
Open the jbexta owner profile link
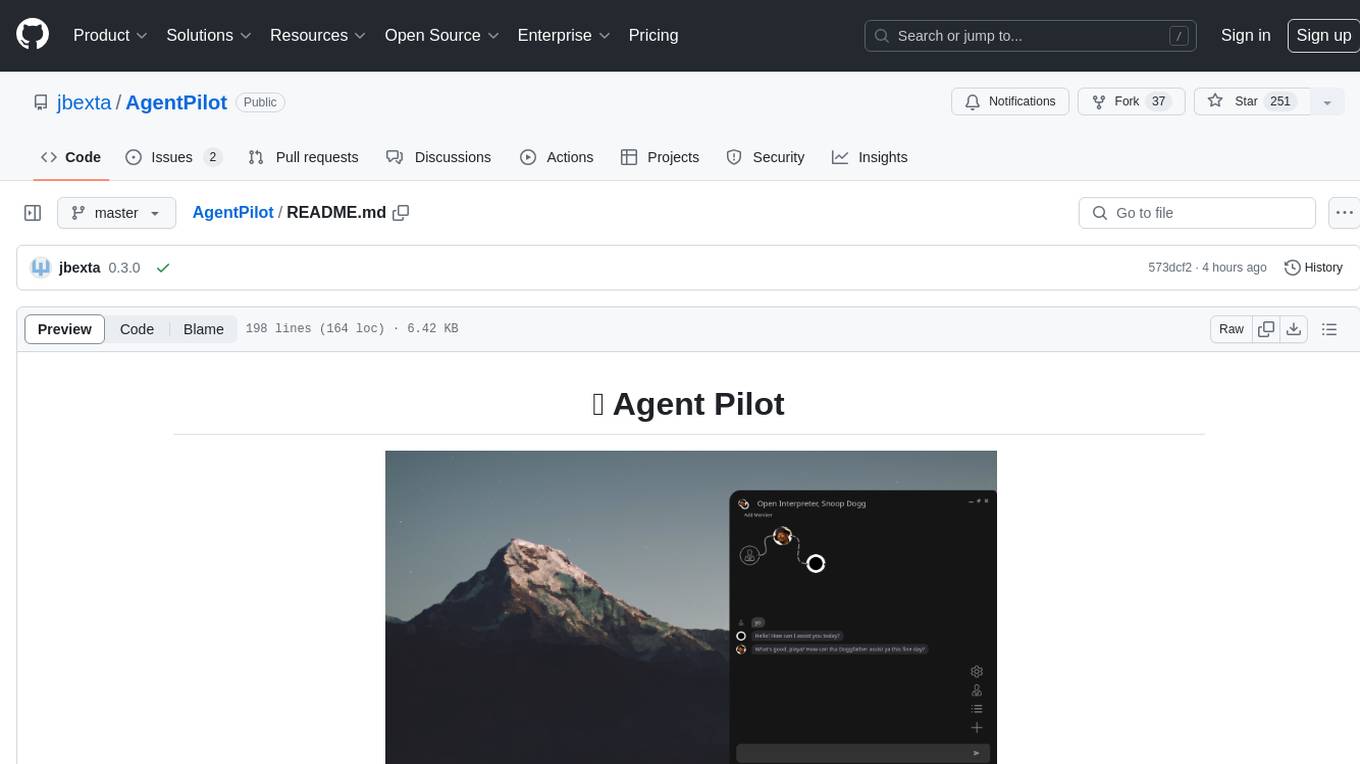[84, 102]
